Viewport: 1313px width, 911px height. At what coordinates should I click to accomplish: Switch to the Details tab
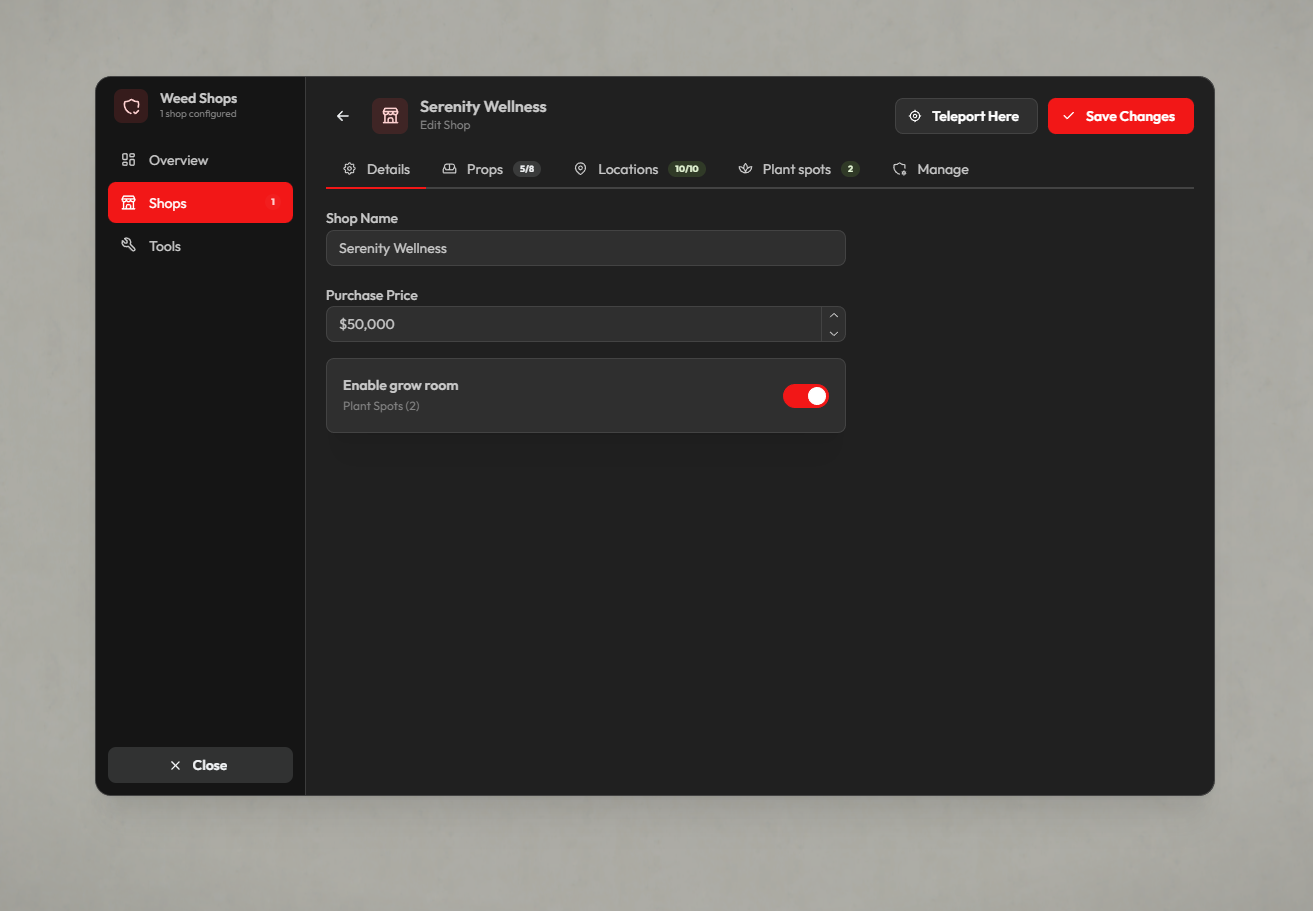tap(376, 169)
